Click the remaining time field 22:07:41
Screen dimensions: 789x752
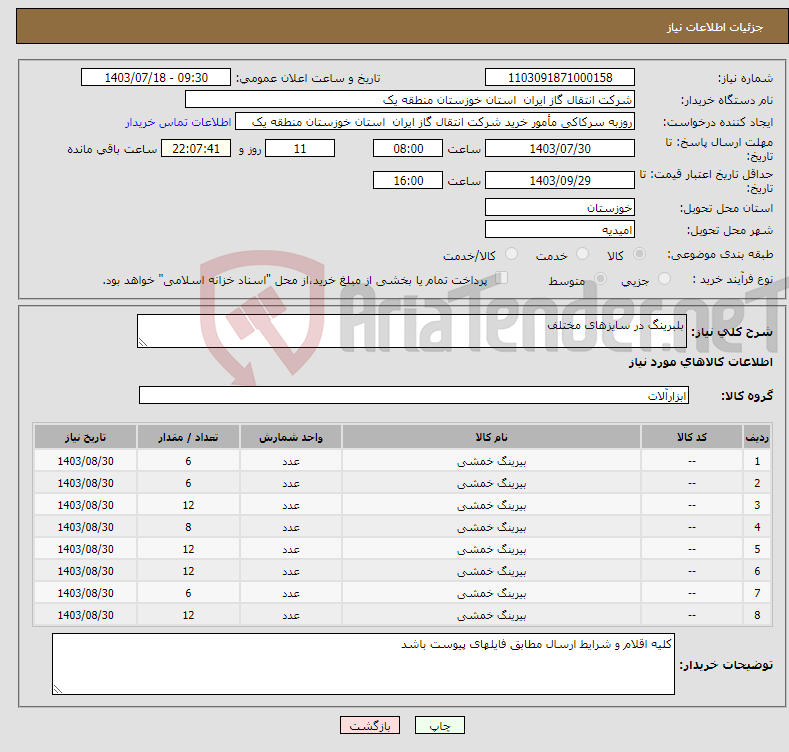196,148
